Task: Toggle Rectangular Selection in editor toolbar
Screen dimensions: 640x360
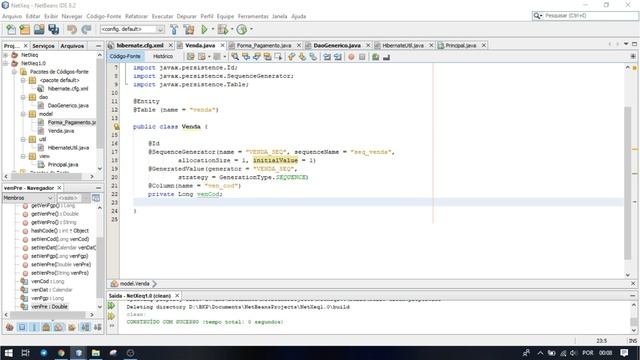Action: click(278, 57)
